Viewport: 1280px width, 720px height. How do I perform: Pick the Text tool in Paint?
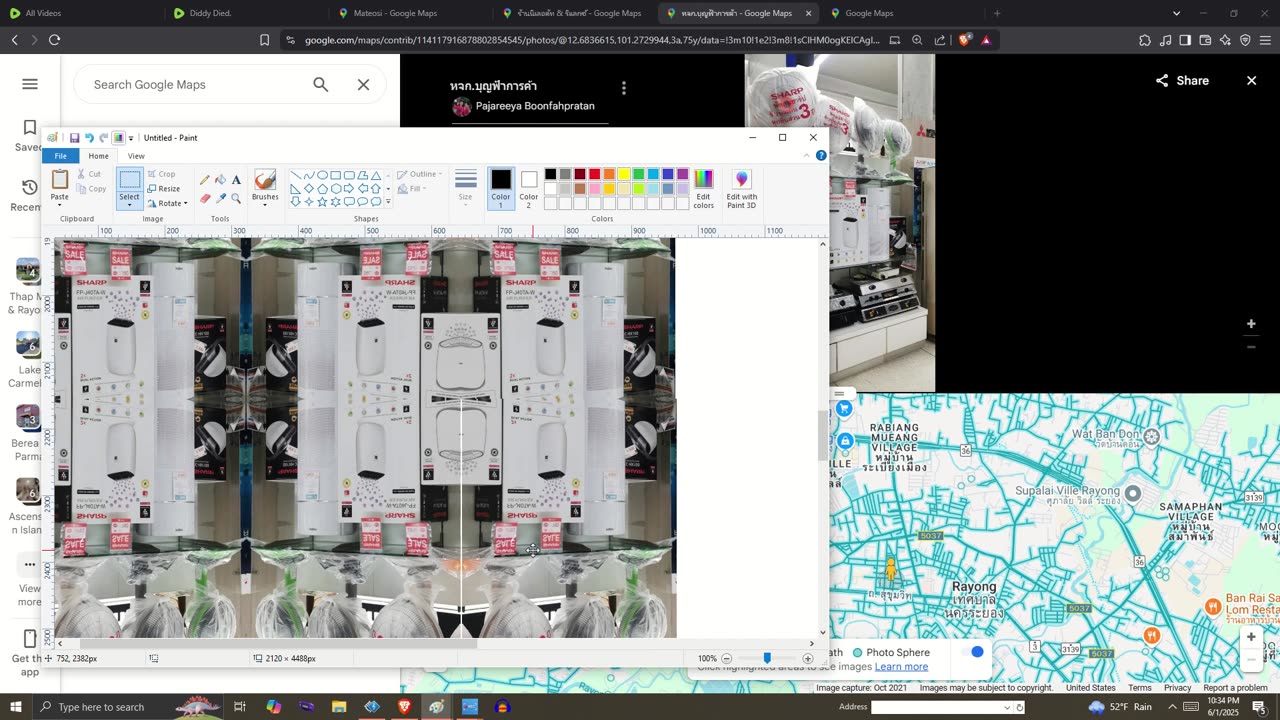click(236, 180)
